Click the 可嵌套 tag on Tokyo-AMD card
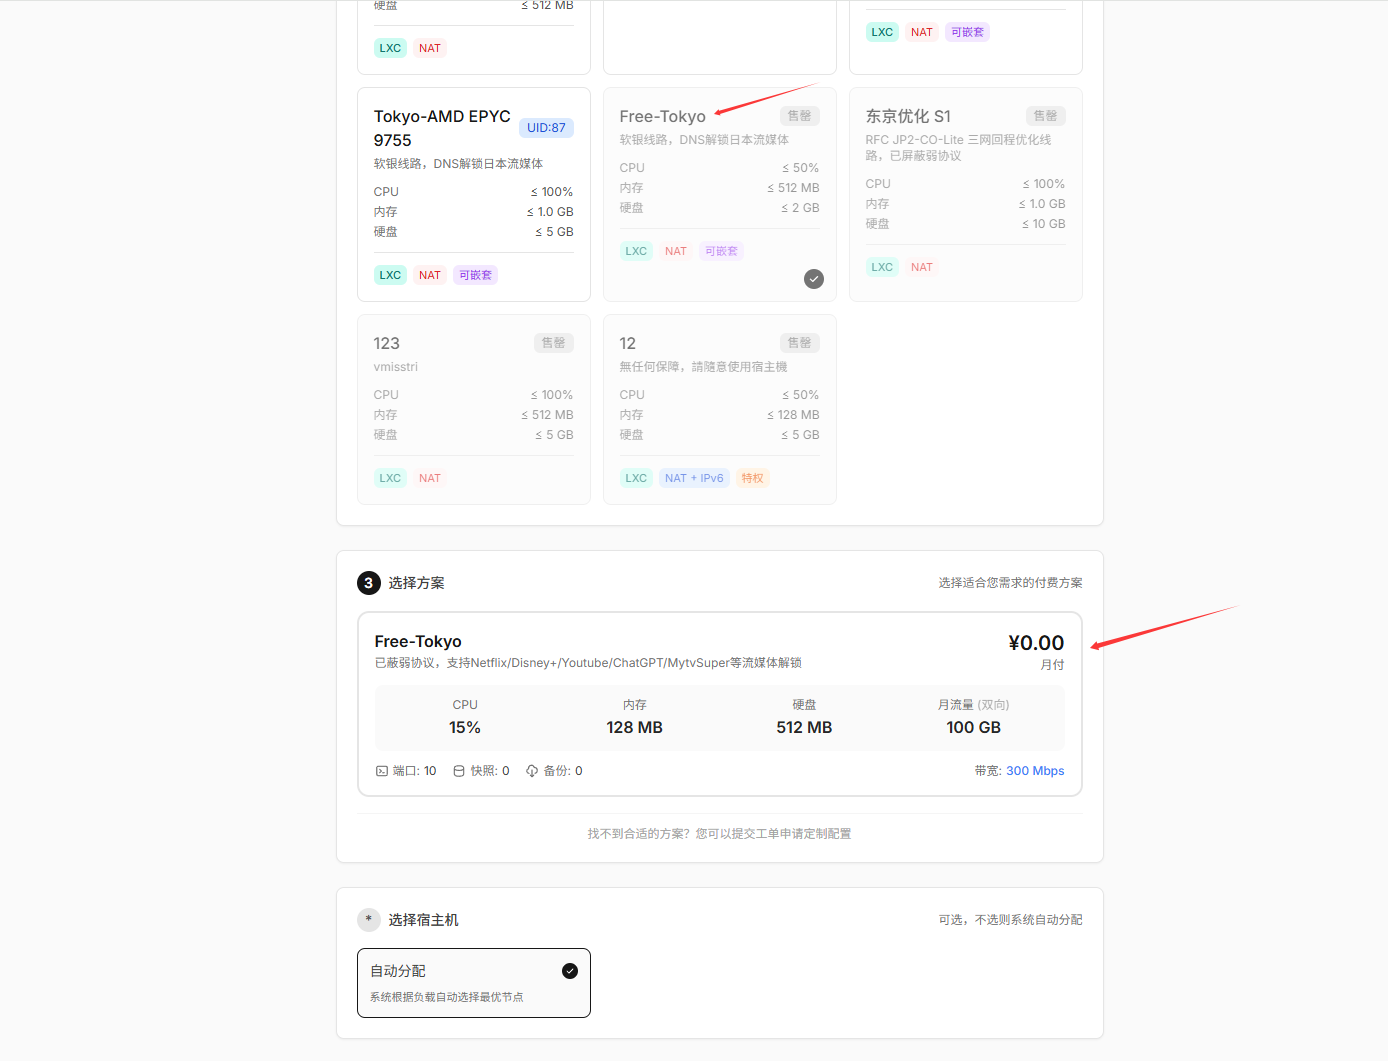Screen dimensions: 1388x1061 point(475,275)
